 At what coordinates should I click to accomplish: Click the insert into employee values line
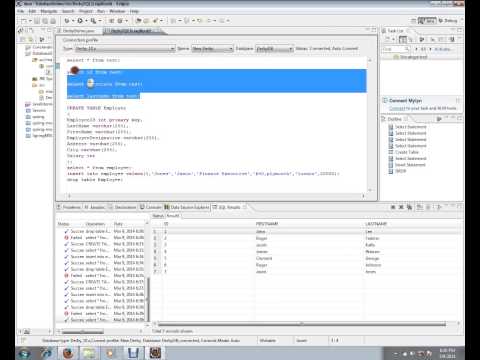(x=203, y=174)
